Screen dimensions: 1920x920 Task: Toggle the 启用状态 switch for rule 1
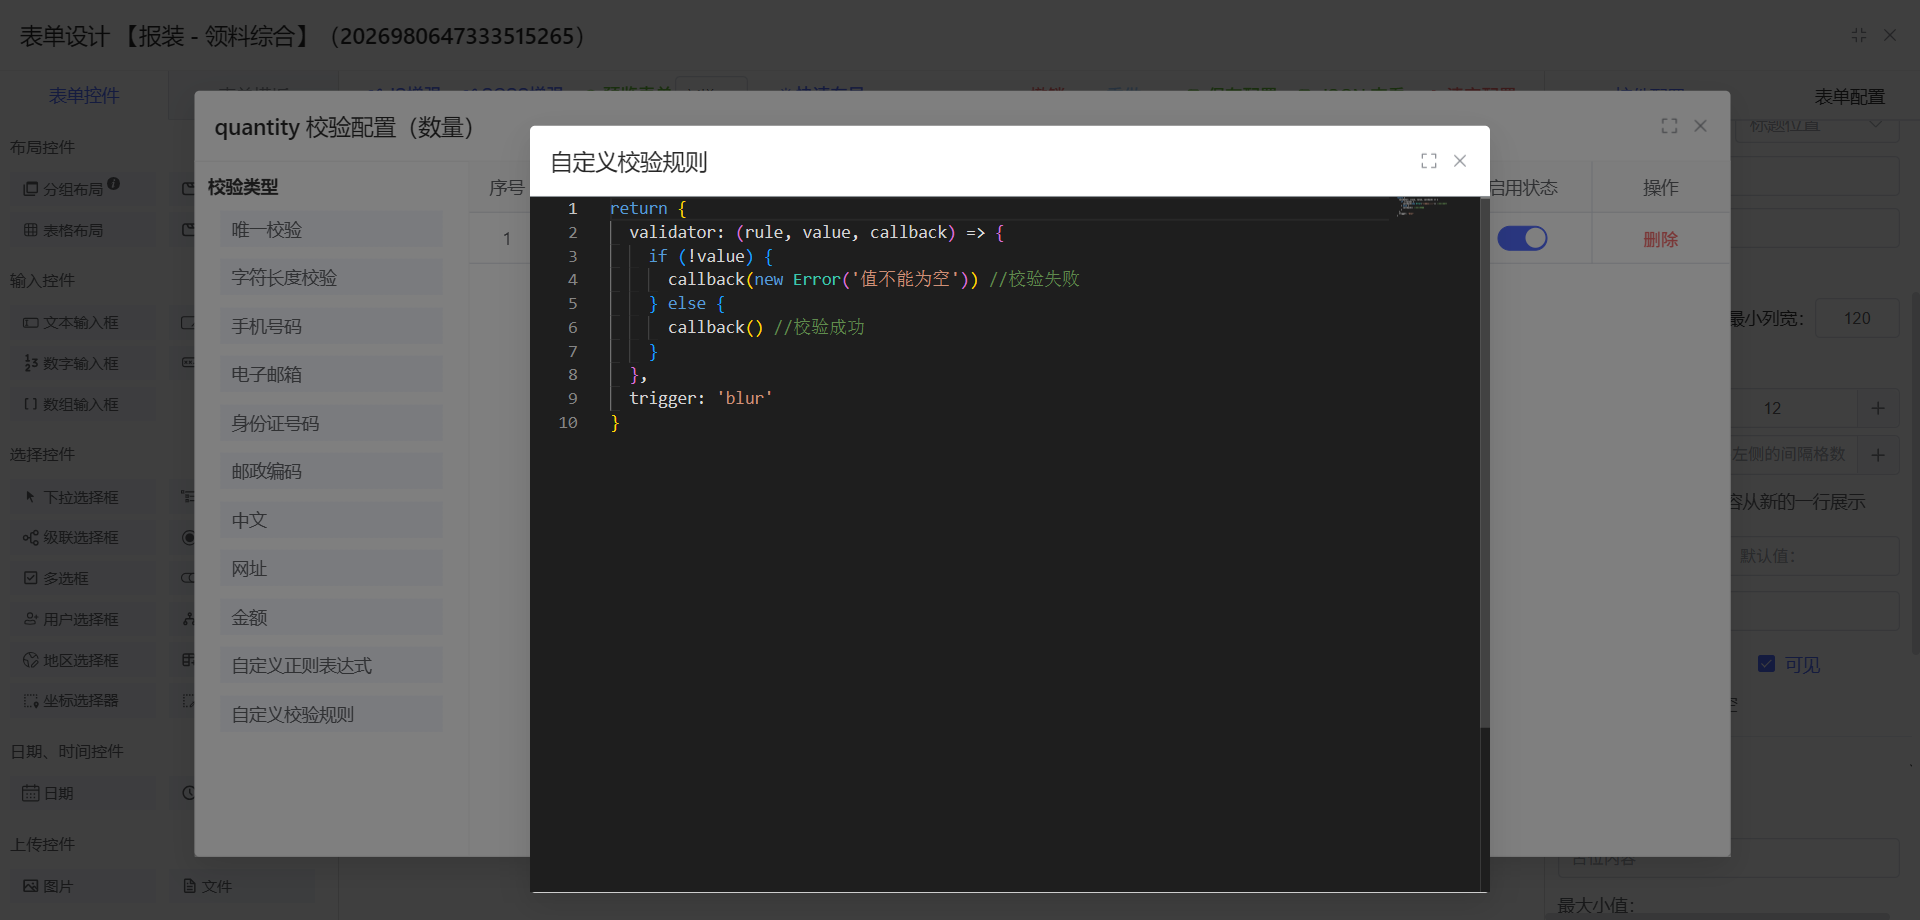(x=1521, y=239)
